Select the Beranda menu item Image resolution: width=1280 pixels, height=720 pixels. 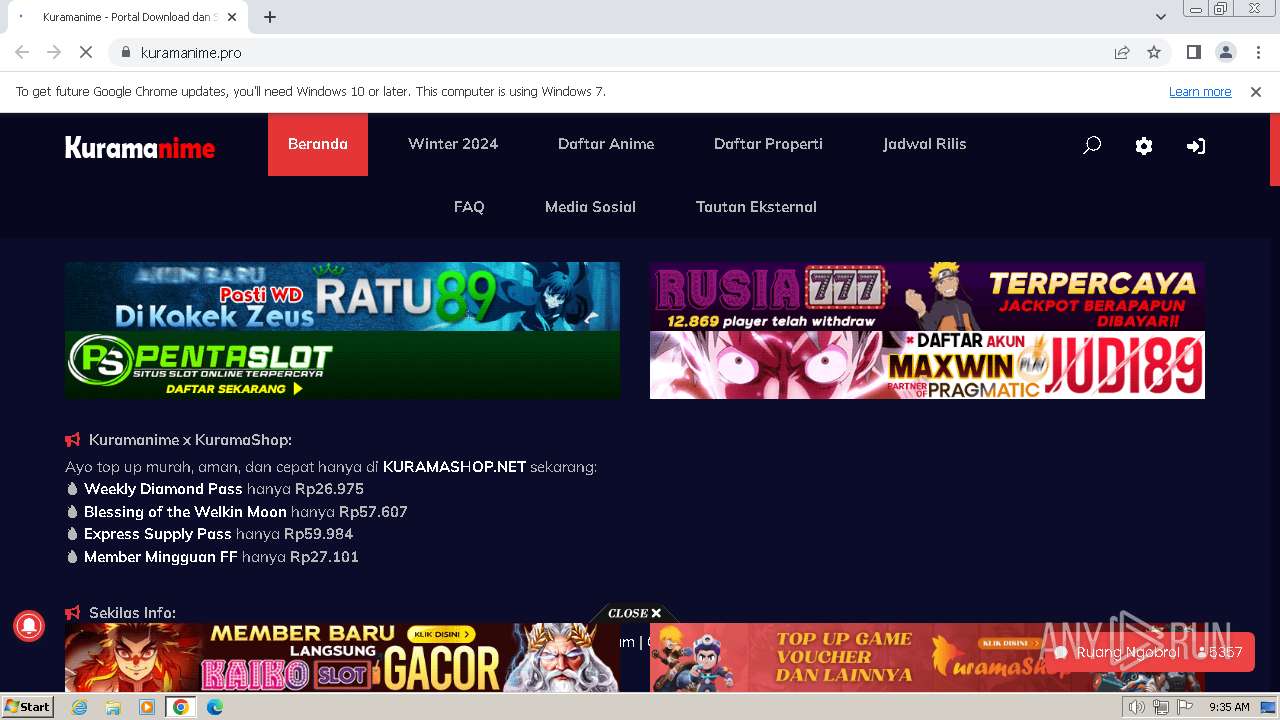point(318,144)
